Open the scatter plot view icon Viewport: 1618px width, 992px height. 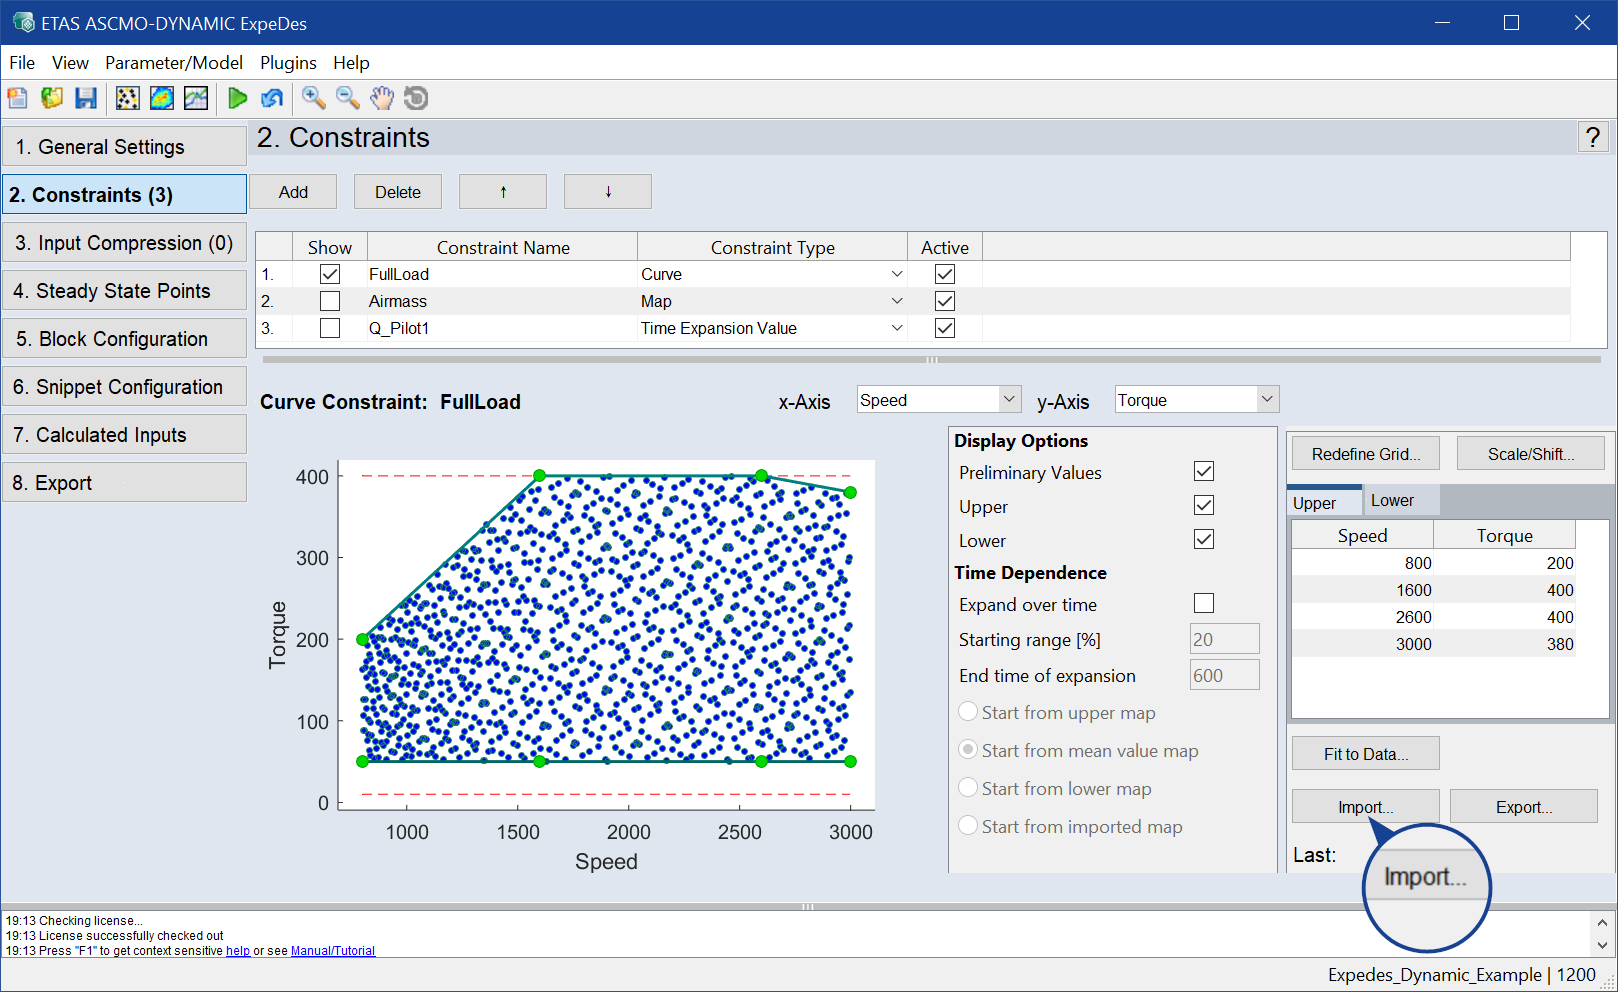[x=128, y=98]
